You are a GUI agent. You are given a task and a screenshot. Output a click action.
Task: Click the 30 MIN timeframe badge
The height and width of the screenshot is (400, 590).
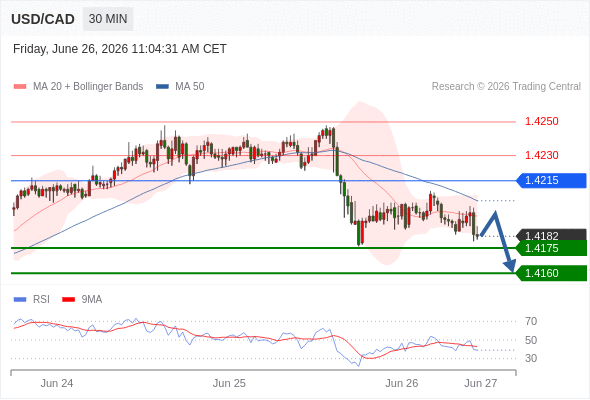(x=108, y=19)
